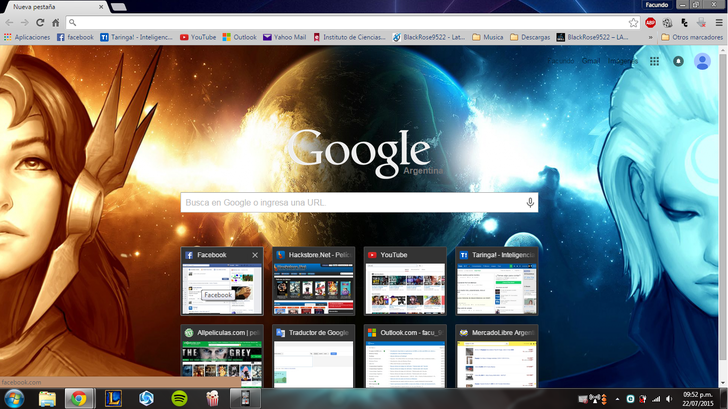This screenshot has width=728, height=409.
Task: Bookmark this page with the star
Action: (633, 22)
